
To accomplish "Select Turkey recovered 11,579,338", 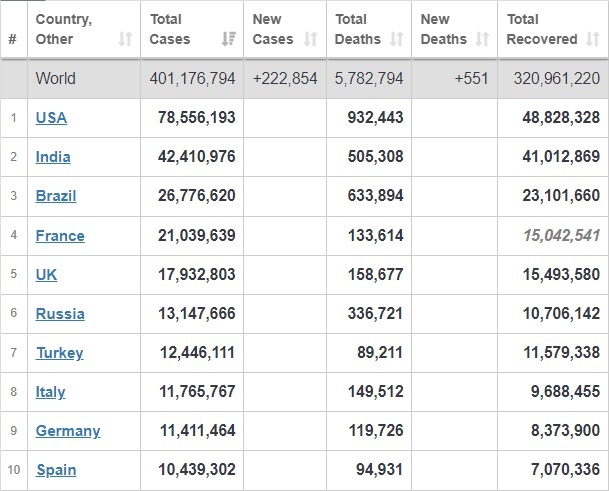I will 562,352.
